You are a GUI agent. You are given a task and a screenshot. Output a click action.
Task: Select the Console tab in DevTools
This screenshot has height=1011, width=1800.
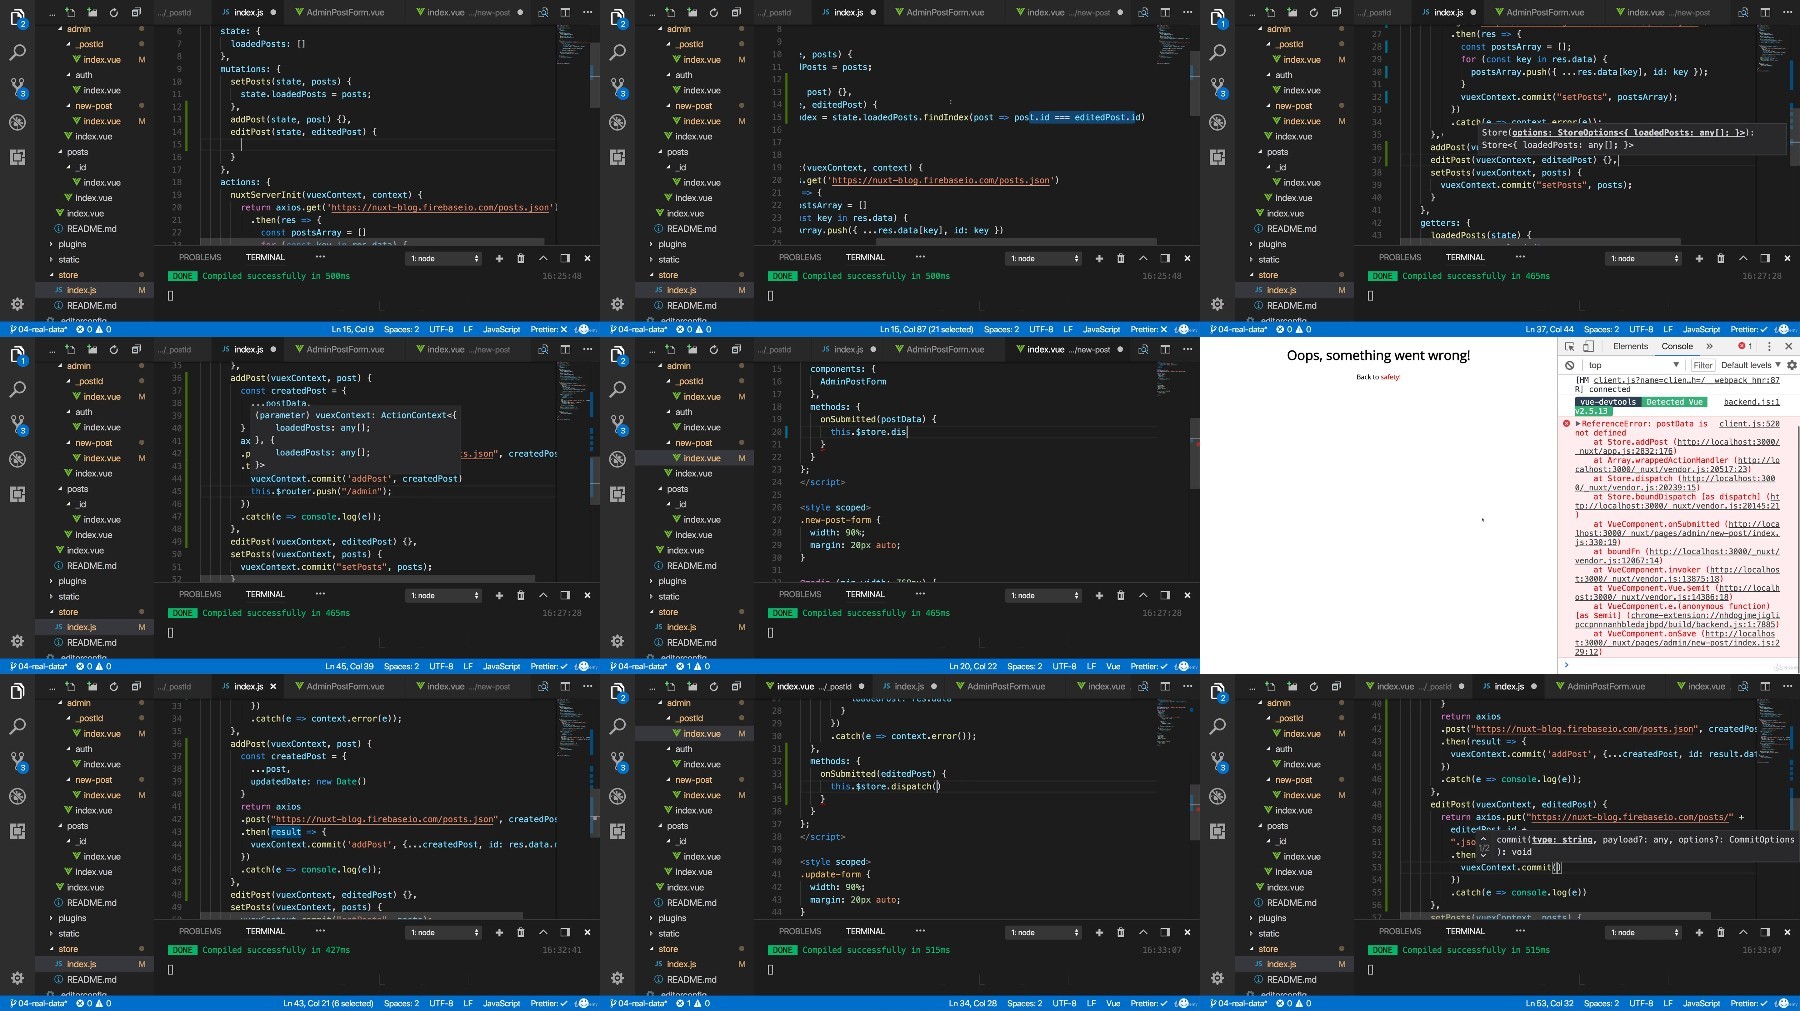pyautogui.click(x=1677, y=346)
